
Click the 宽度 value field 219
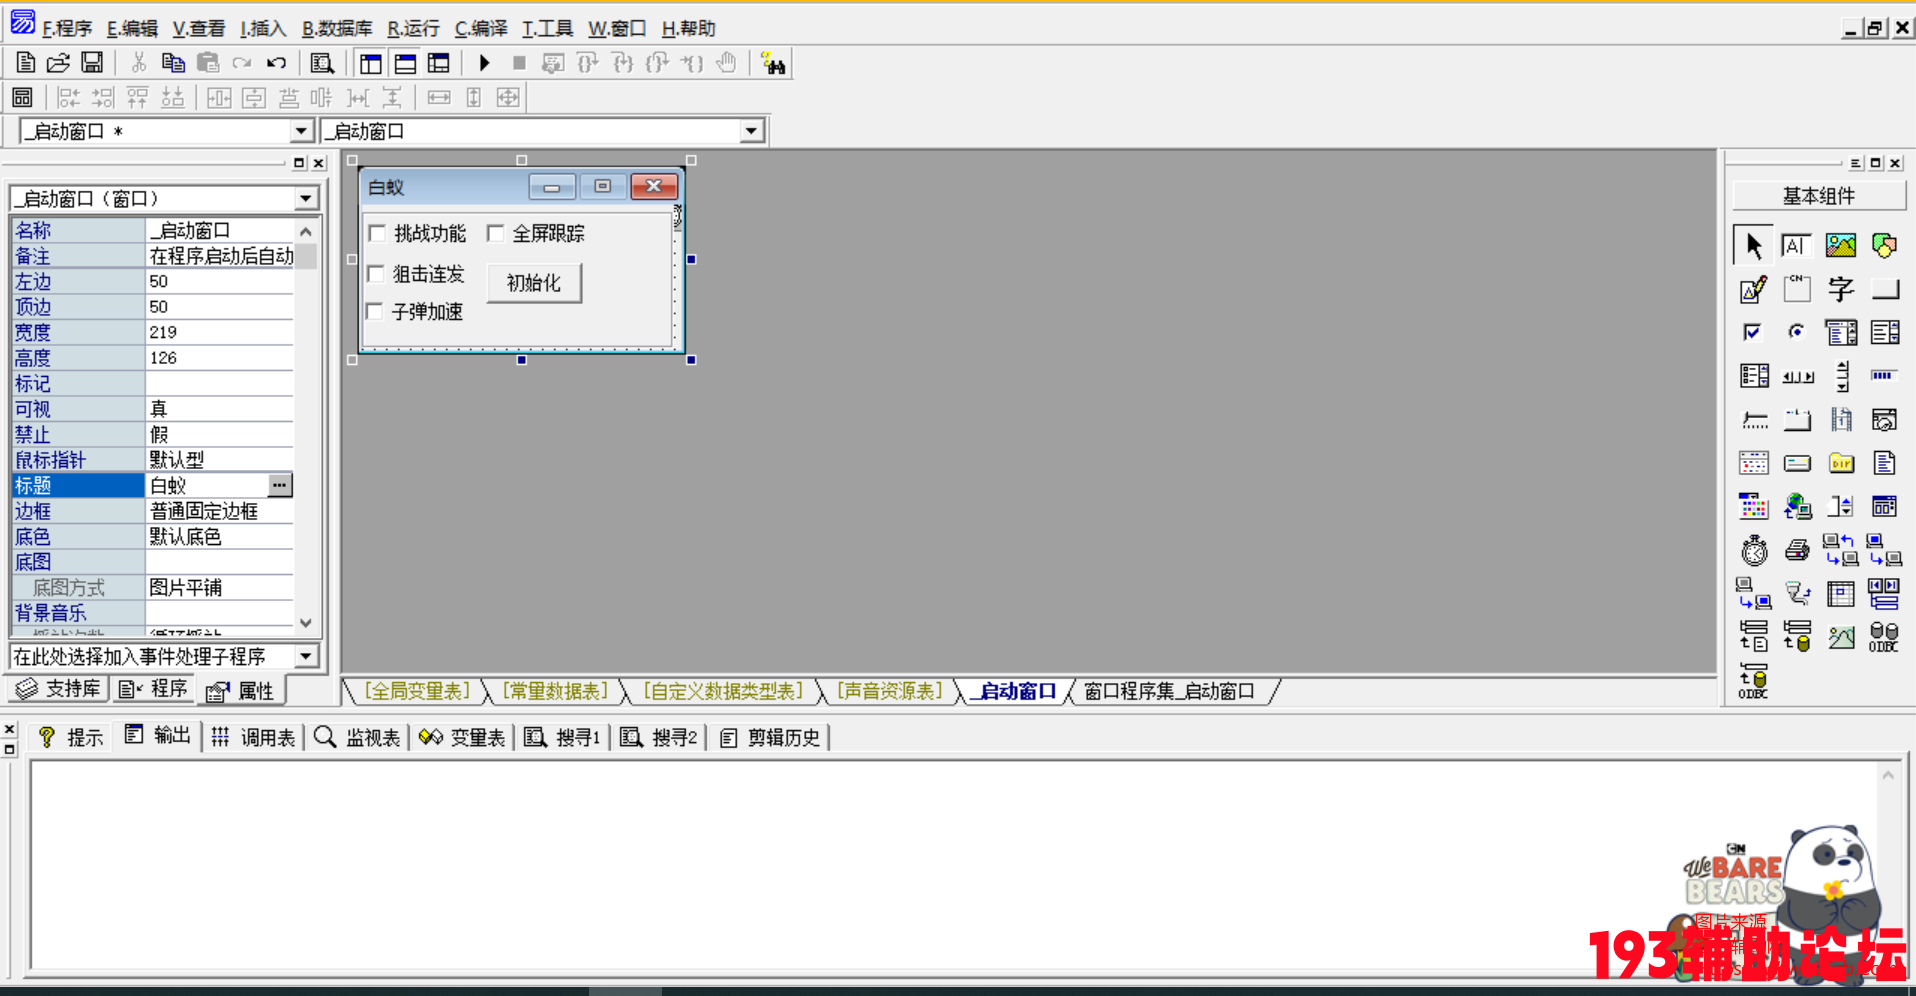point(220,332)
